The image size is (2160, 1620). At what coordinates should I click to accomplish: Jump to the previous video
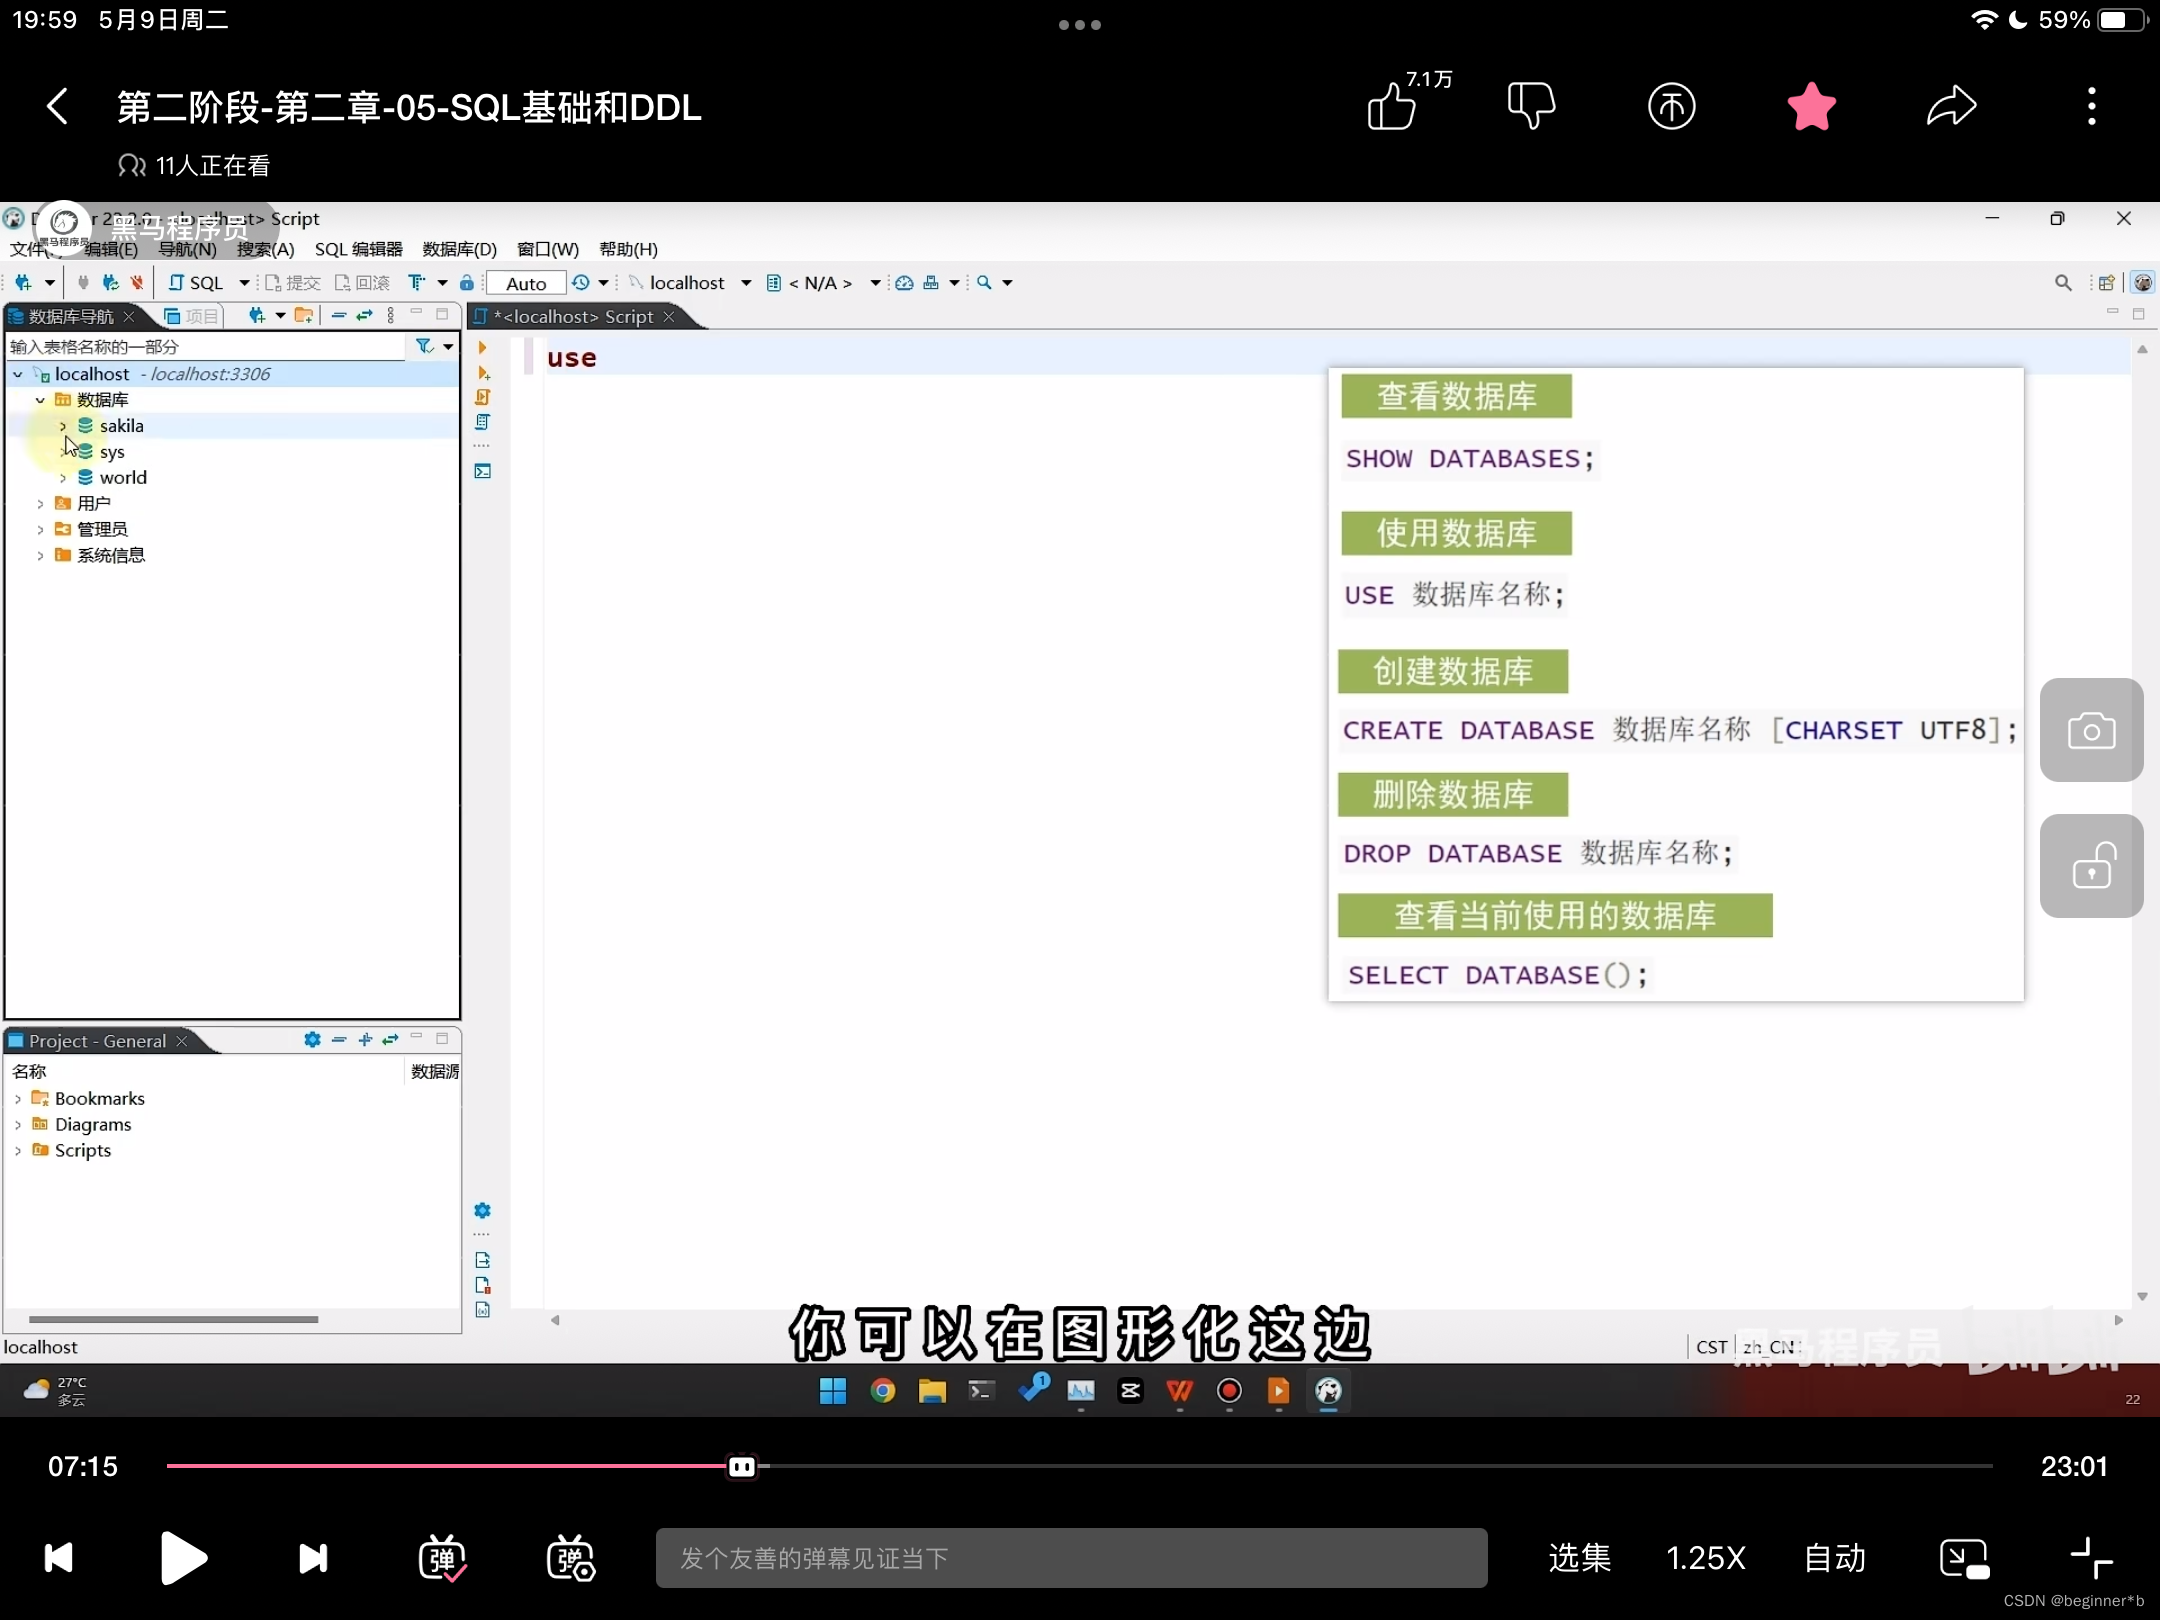pyautogui.click(x=58, y=1558)
